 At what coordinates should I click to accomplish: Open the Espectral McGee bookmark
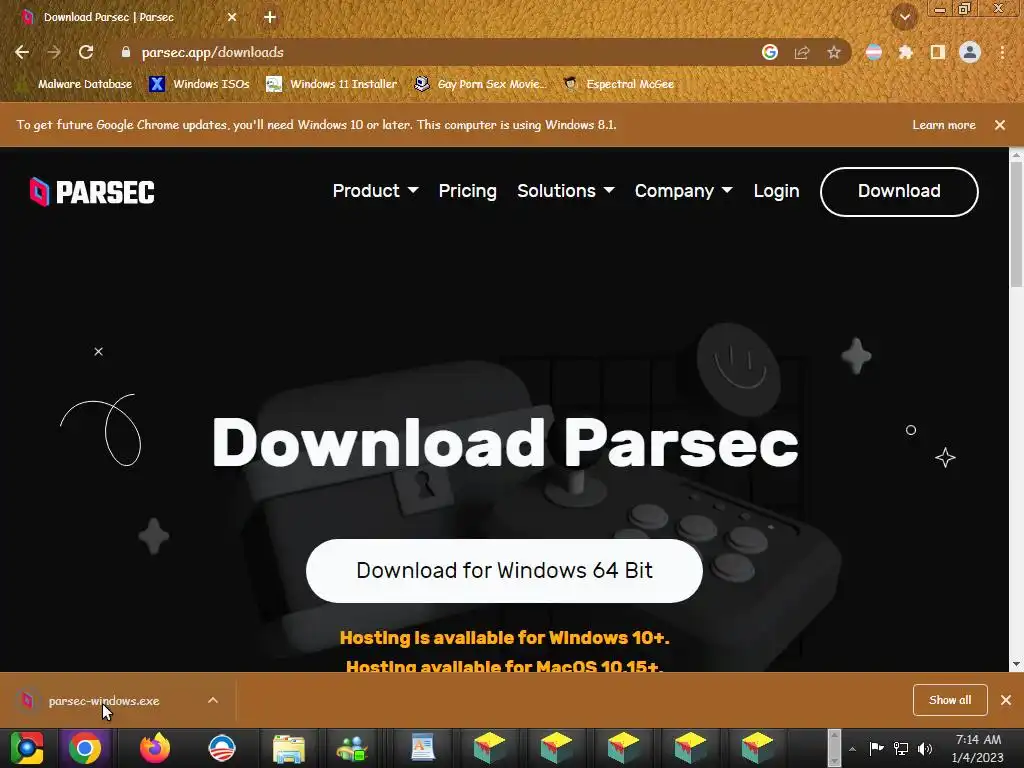point(619,84)
